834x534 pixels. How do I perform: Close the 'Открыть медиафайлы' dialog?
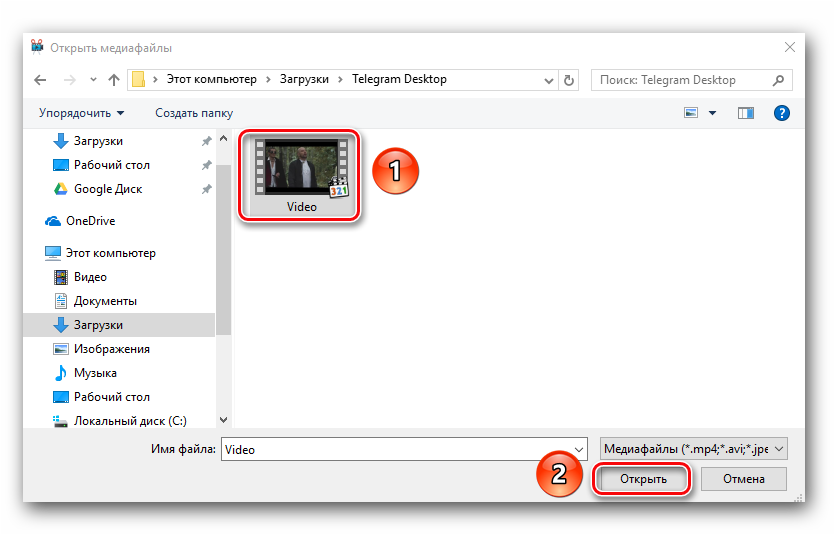coord(790,47)
